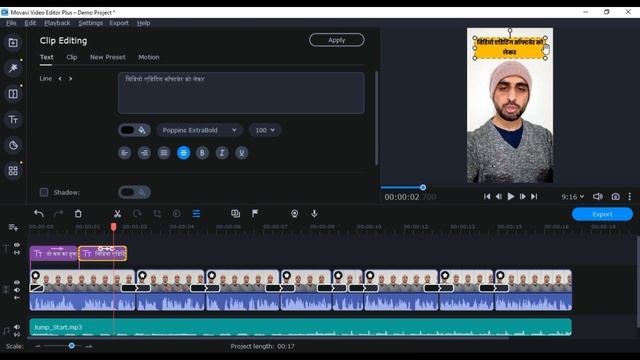Enable the Shadow checkbox
640x360 pixels.
tap(44, 192)
